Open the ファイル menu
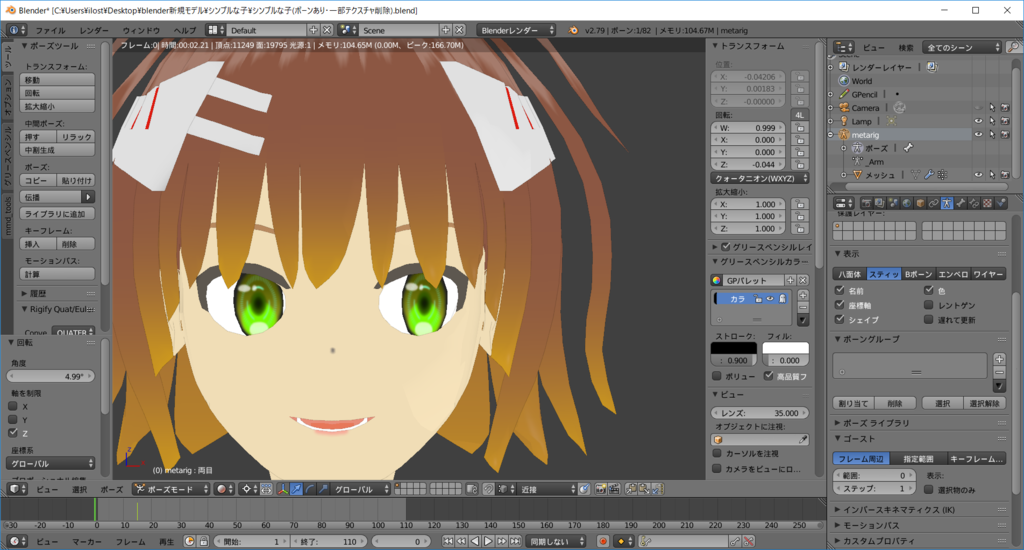The width and height of the screenshot is (1024, 550). tap(50, 30)
